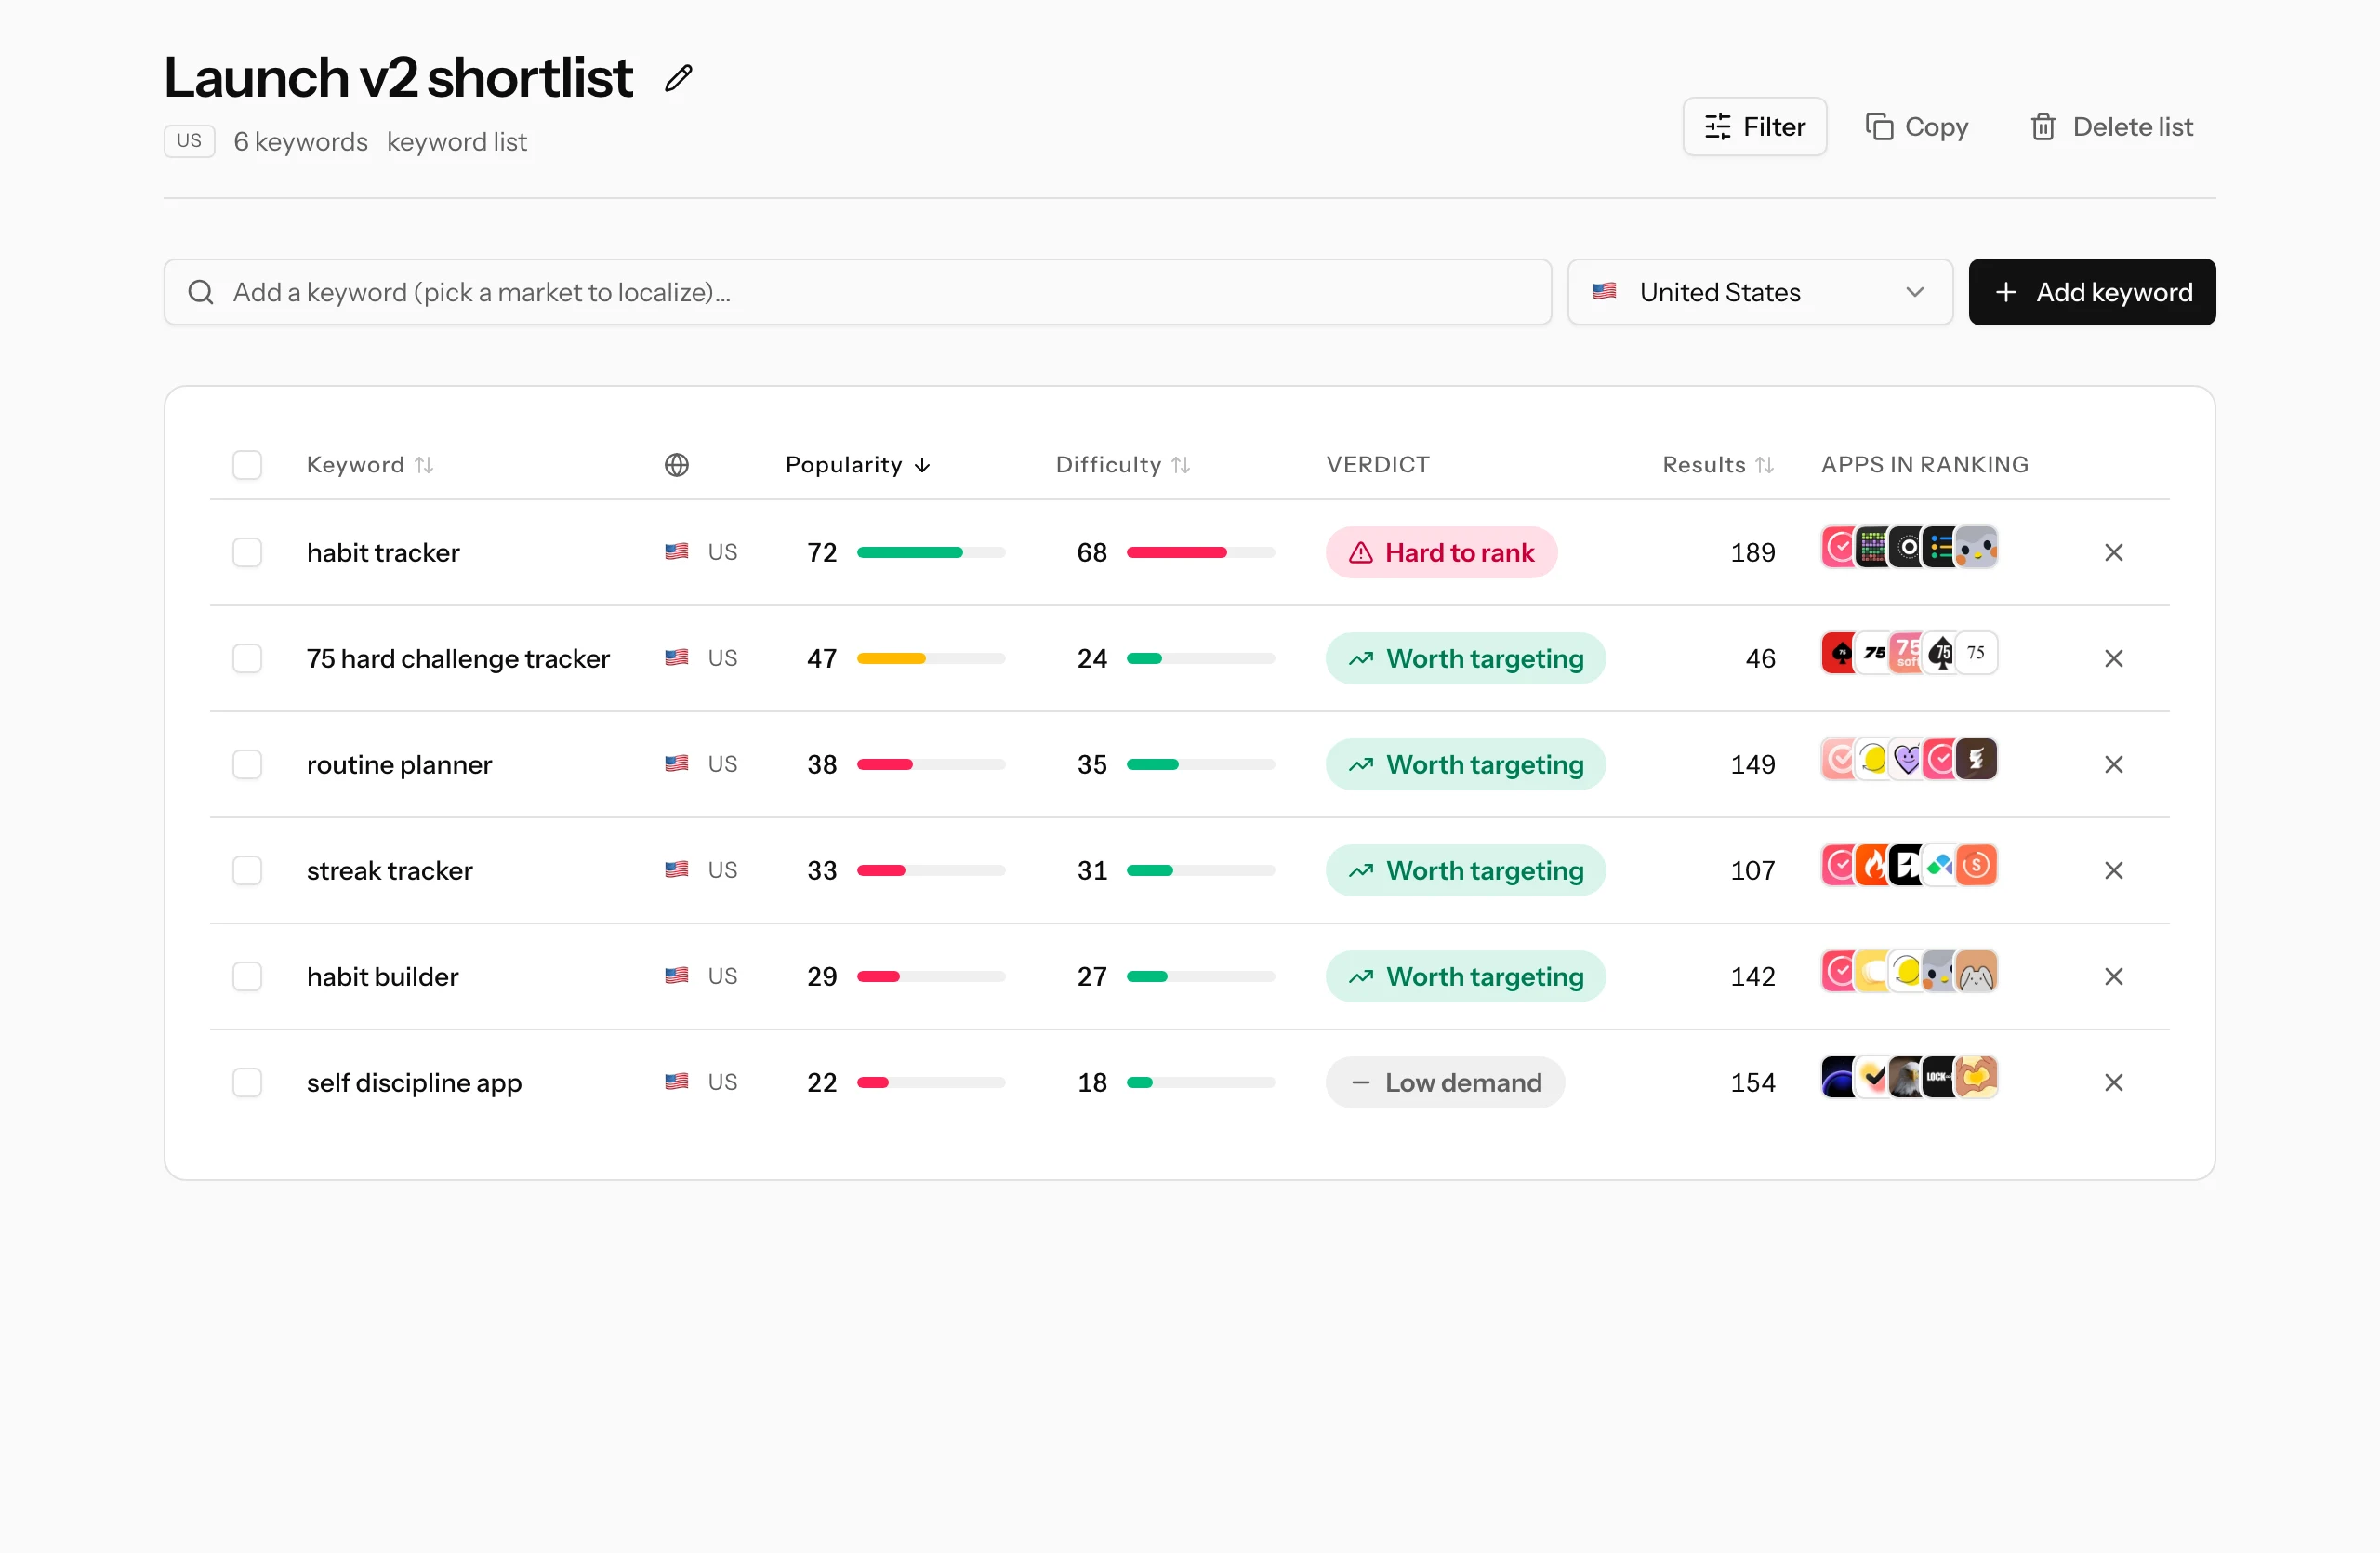Click checkmark app icon in self discipline row
This screenshot has width=2380, height=1553.
click(1873, 1077)
